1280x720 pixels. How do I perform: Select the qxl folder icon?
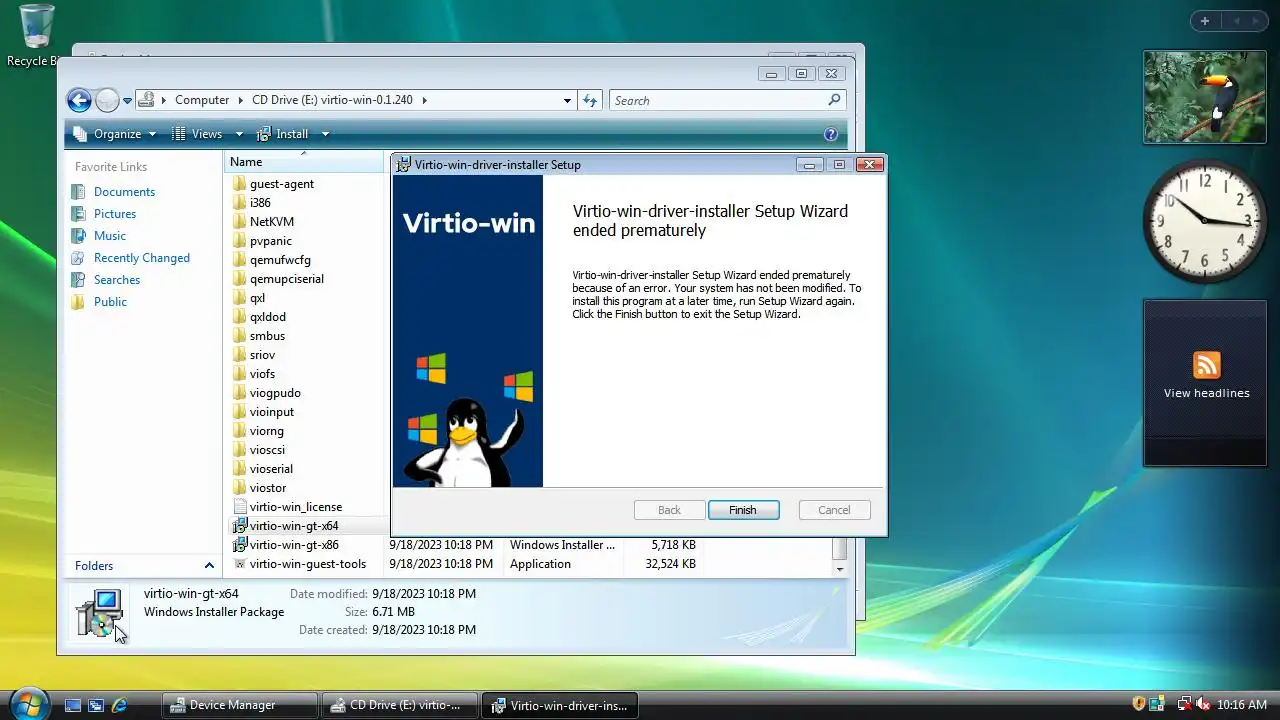tap(239, 298)
